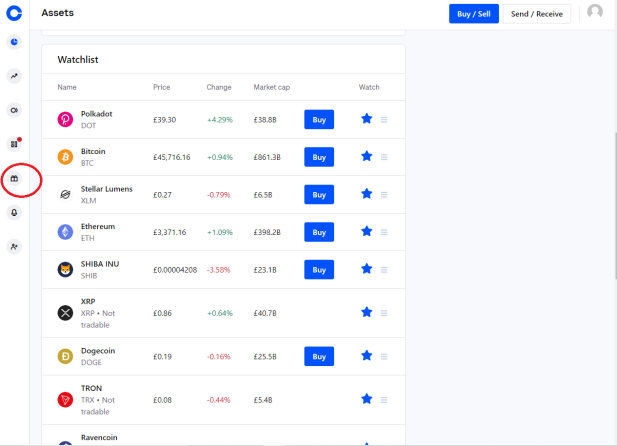Image resolution: width=617 pixels, height=446 pixels.
Task: Click the Ethereum row reorder handle
Action: (x=384, y=232)
